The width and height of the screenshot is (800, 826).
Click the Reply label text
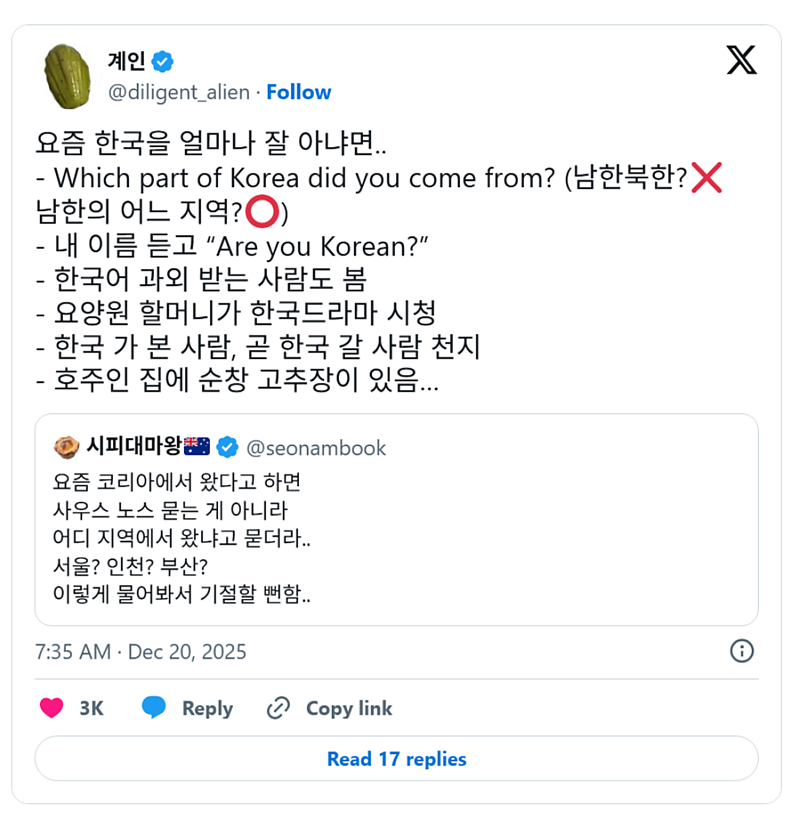pyautogui.click(x=207, y=708)
